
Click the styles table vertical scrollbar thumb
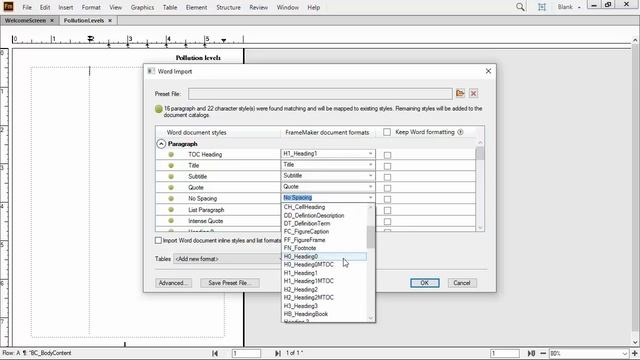tap(480, 153)
